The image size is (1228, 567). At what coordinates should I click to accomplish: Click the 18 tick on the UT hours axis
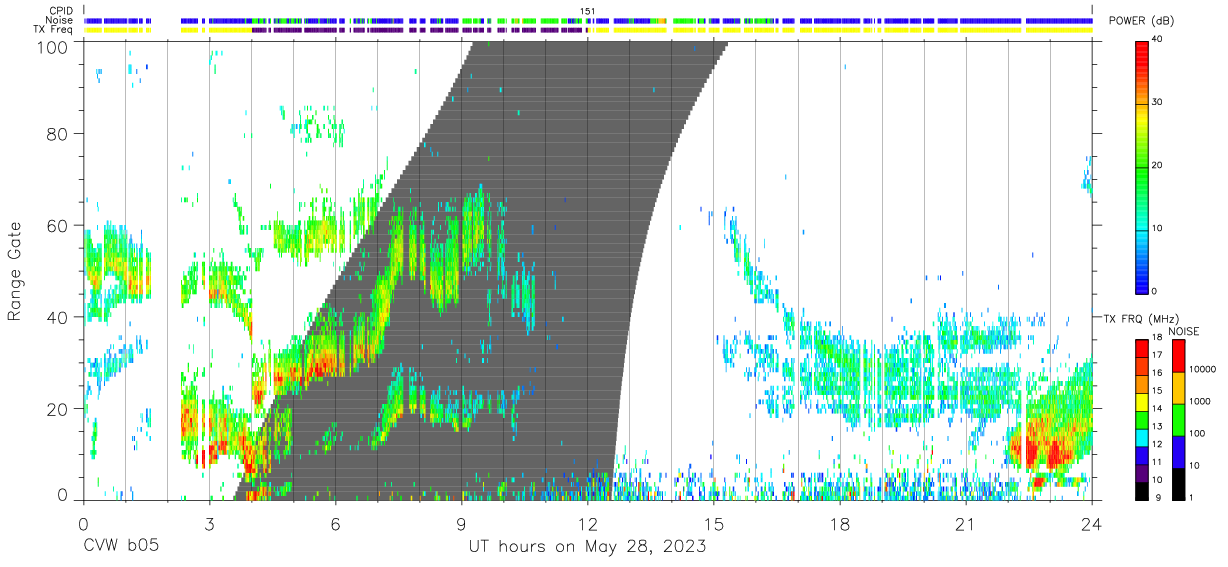pos(839,523)
